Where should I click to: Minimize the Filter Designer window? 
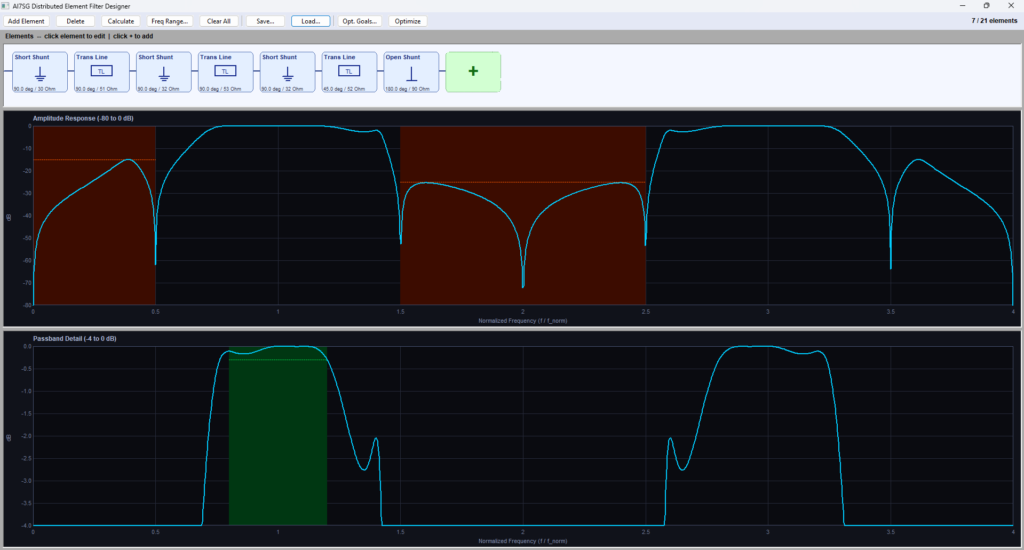963,5
